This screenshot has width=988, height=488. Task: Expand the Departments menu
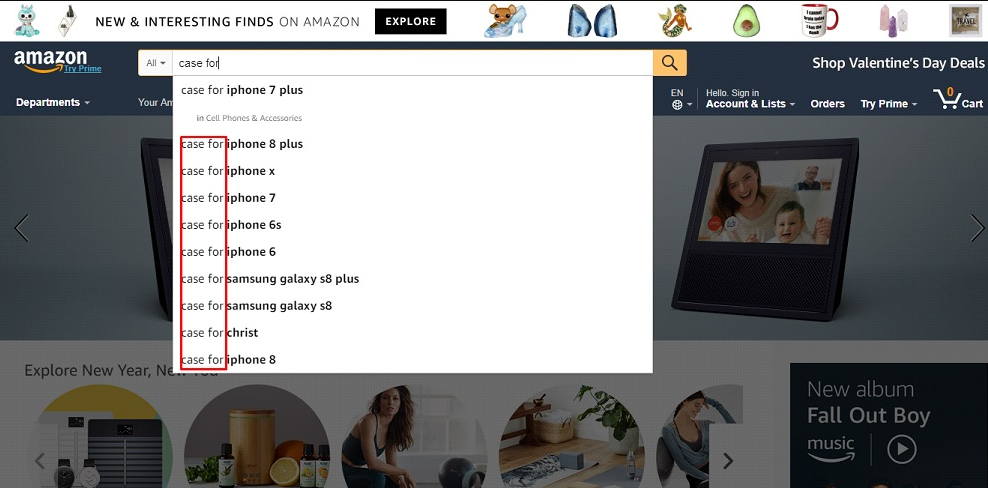53,102
